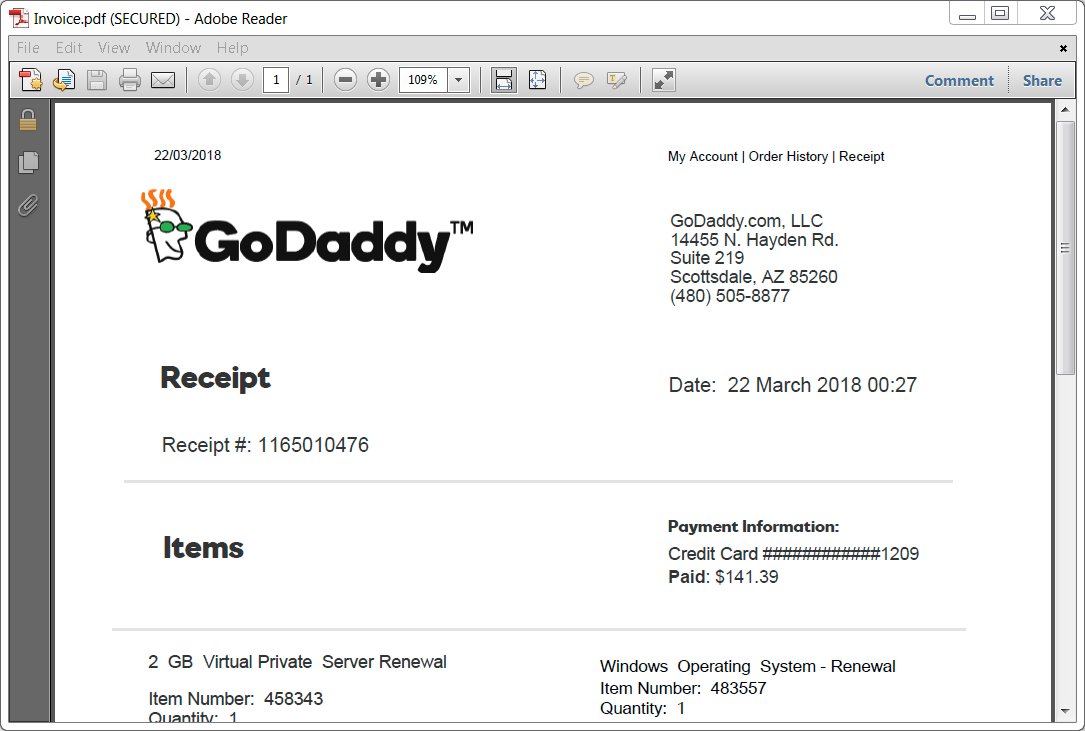Viewport: 1085px width, 731px height.
Task: Click the page number input field
Action: (x=275, y=80)
